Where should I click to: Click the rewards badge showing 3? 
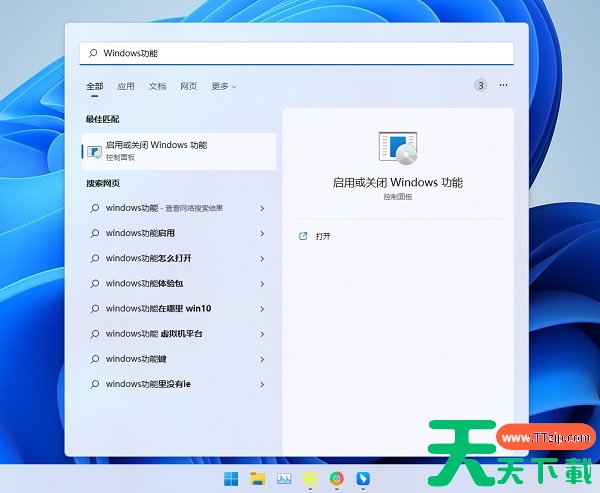click(481, 85)
